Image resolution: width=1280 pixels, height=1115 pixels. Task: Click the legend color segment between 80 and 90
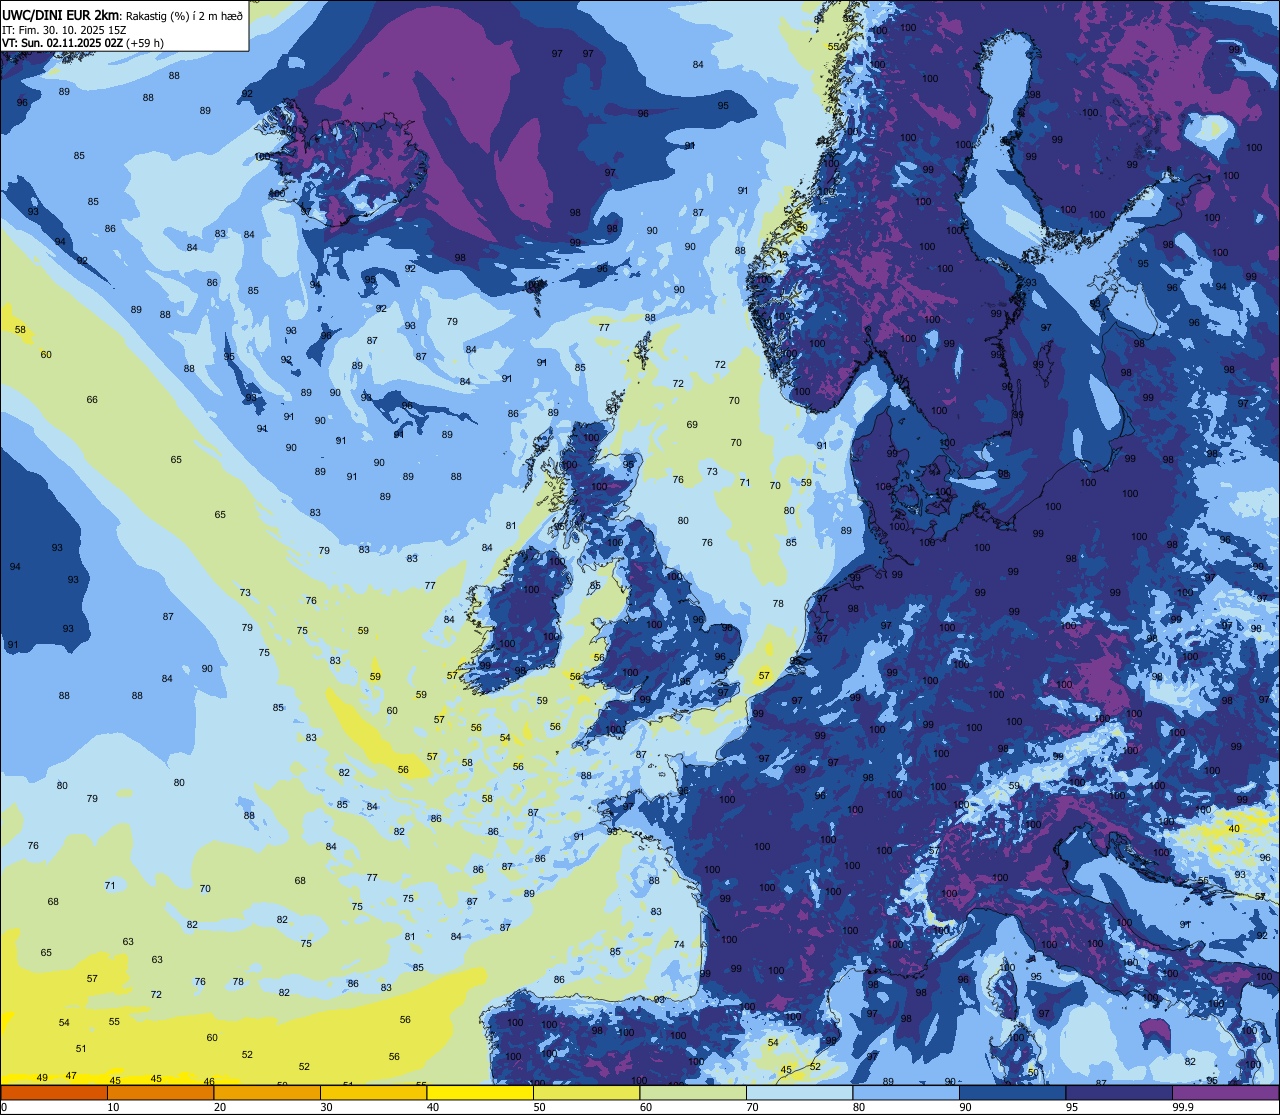click(906, 1092)
